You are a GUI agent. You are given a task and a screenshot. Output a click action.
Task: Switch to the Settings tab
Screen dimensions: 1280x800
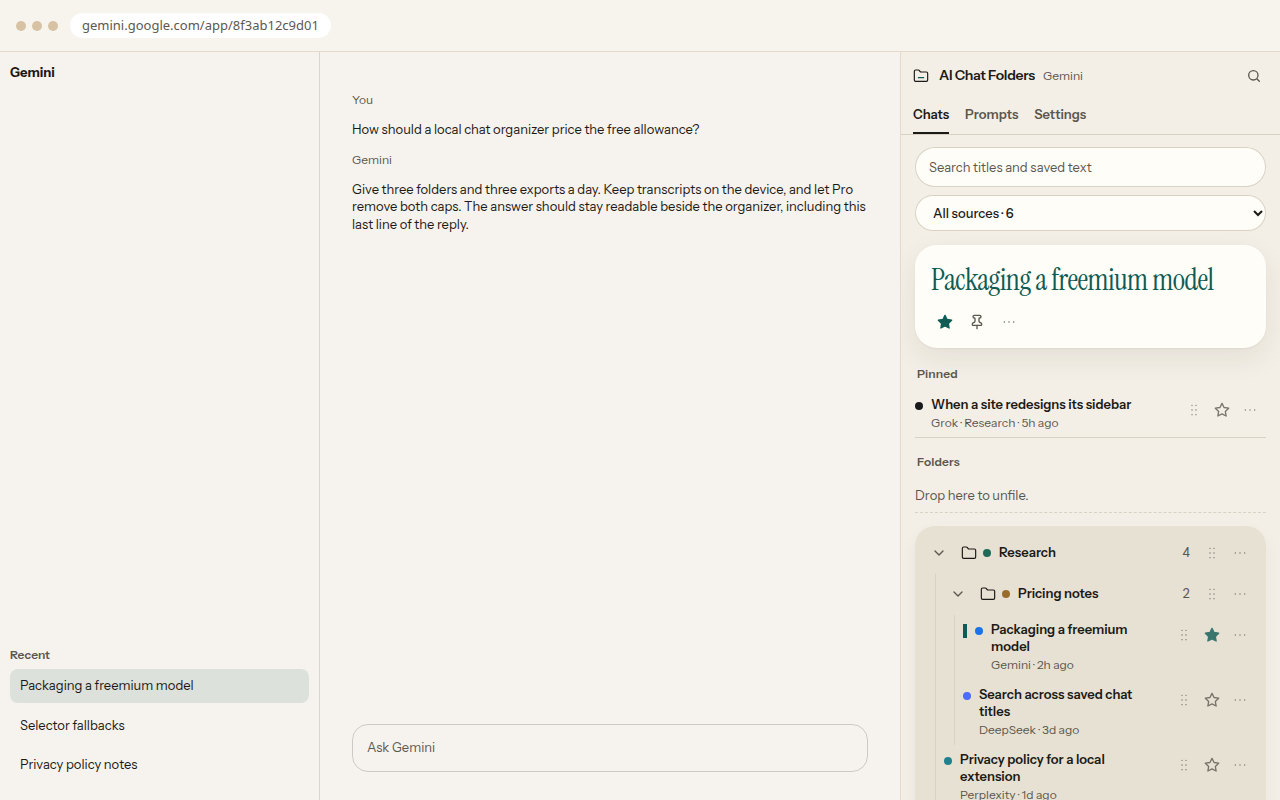pyautogui.click(x=1060, y=114)
